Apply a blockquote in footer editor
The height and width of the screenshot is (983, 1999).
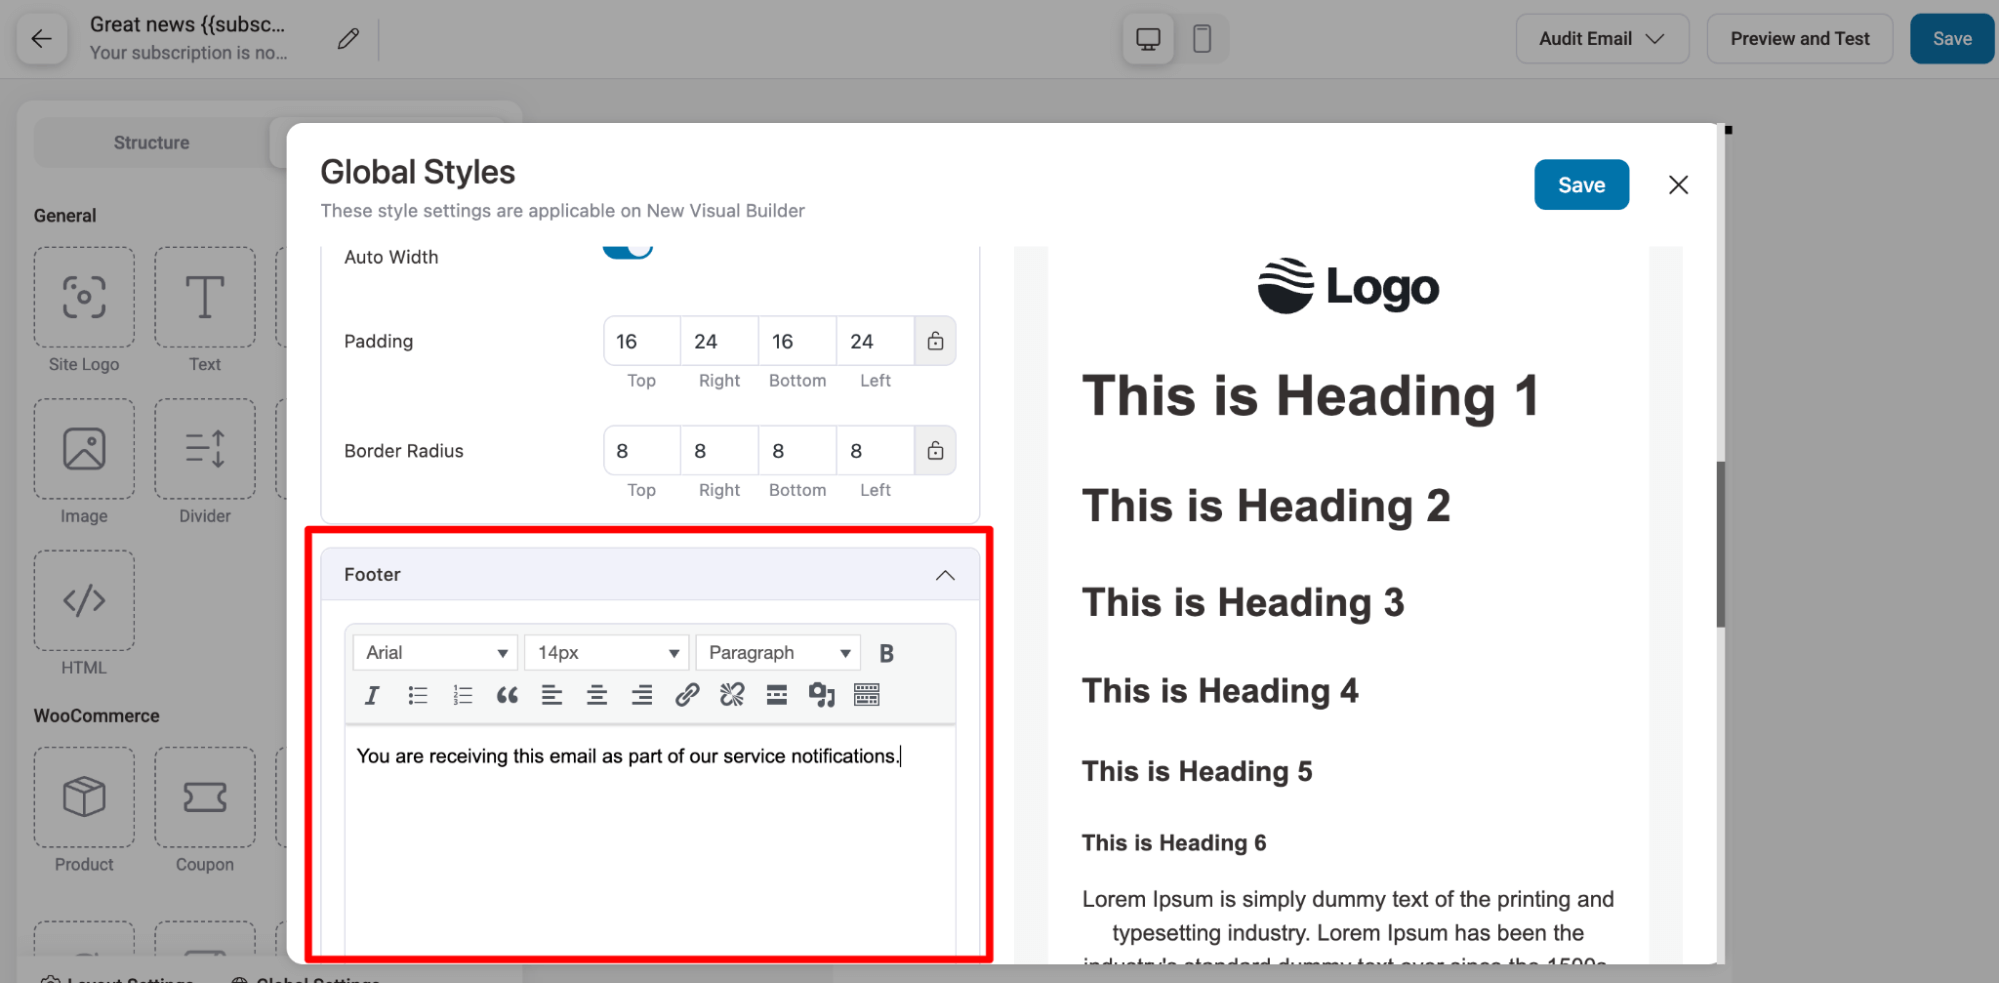507,694
